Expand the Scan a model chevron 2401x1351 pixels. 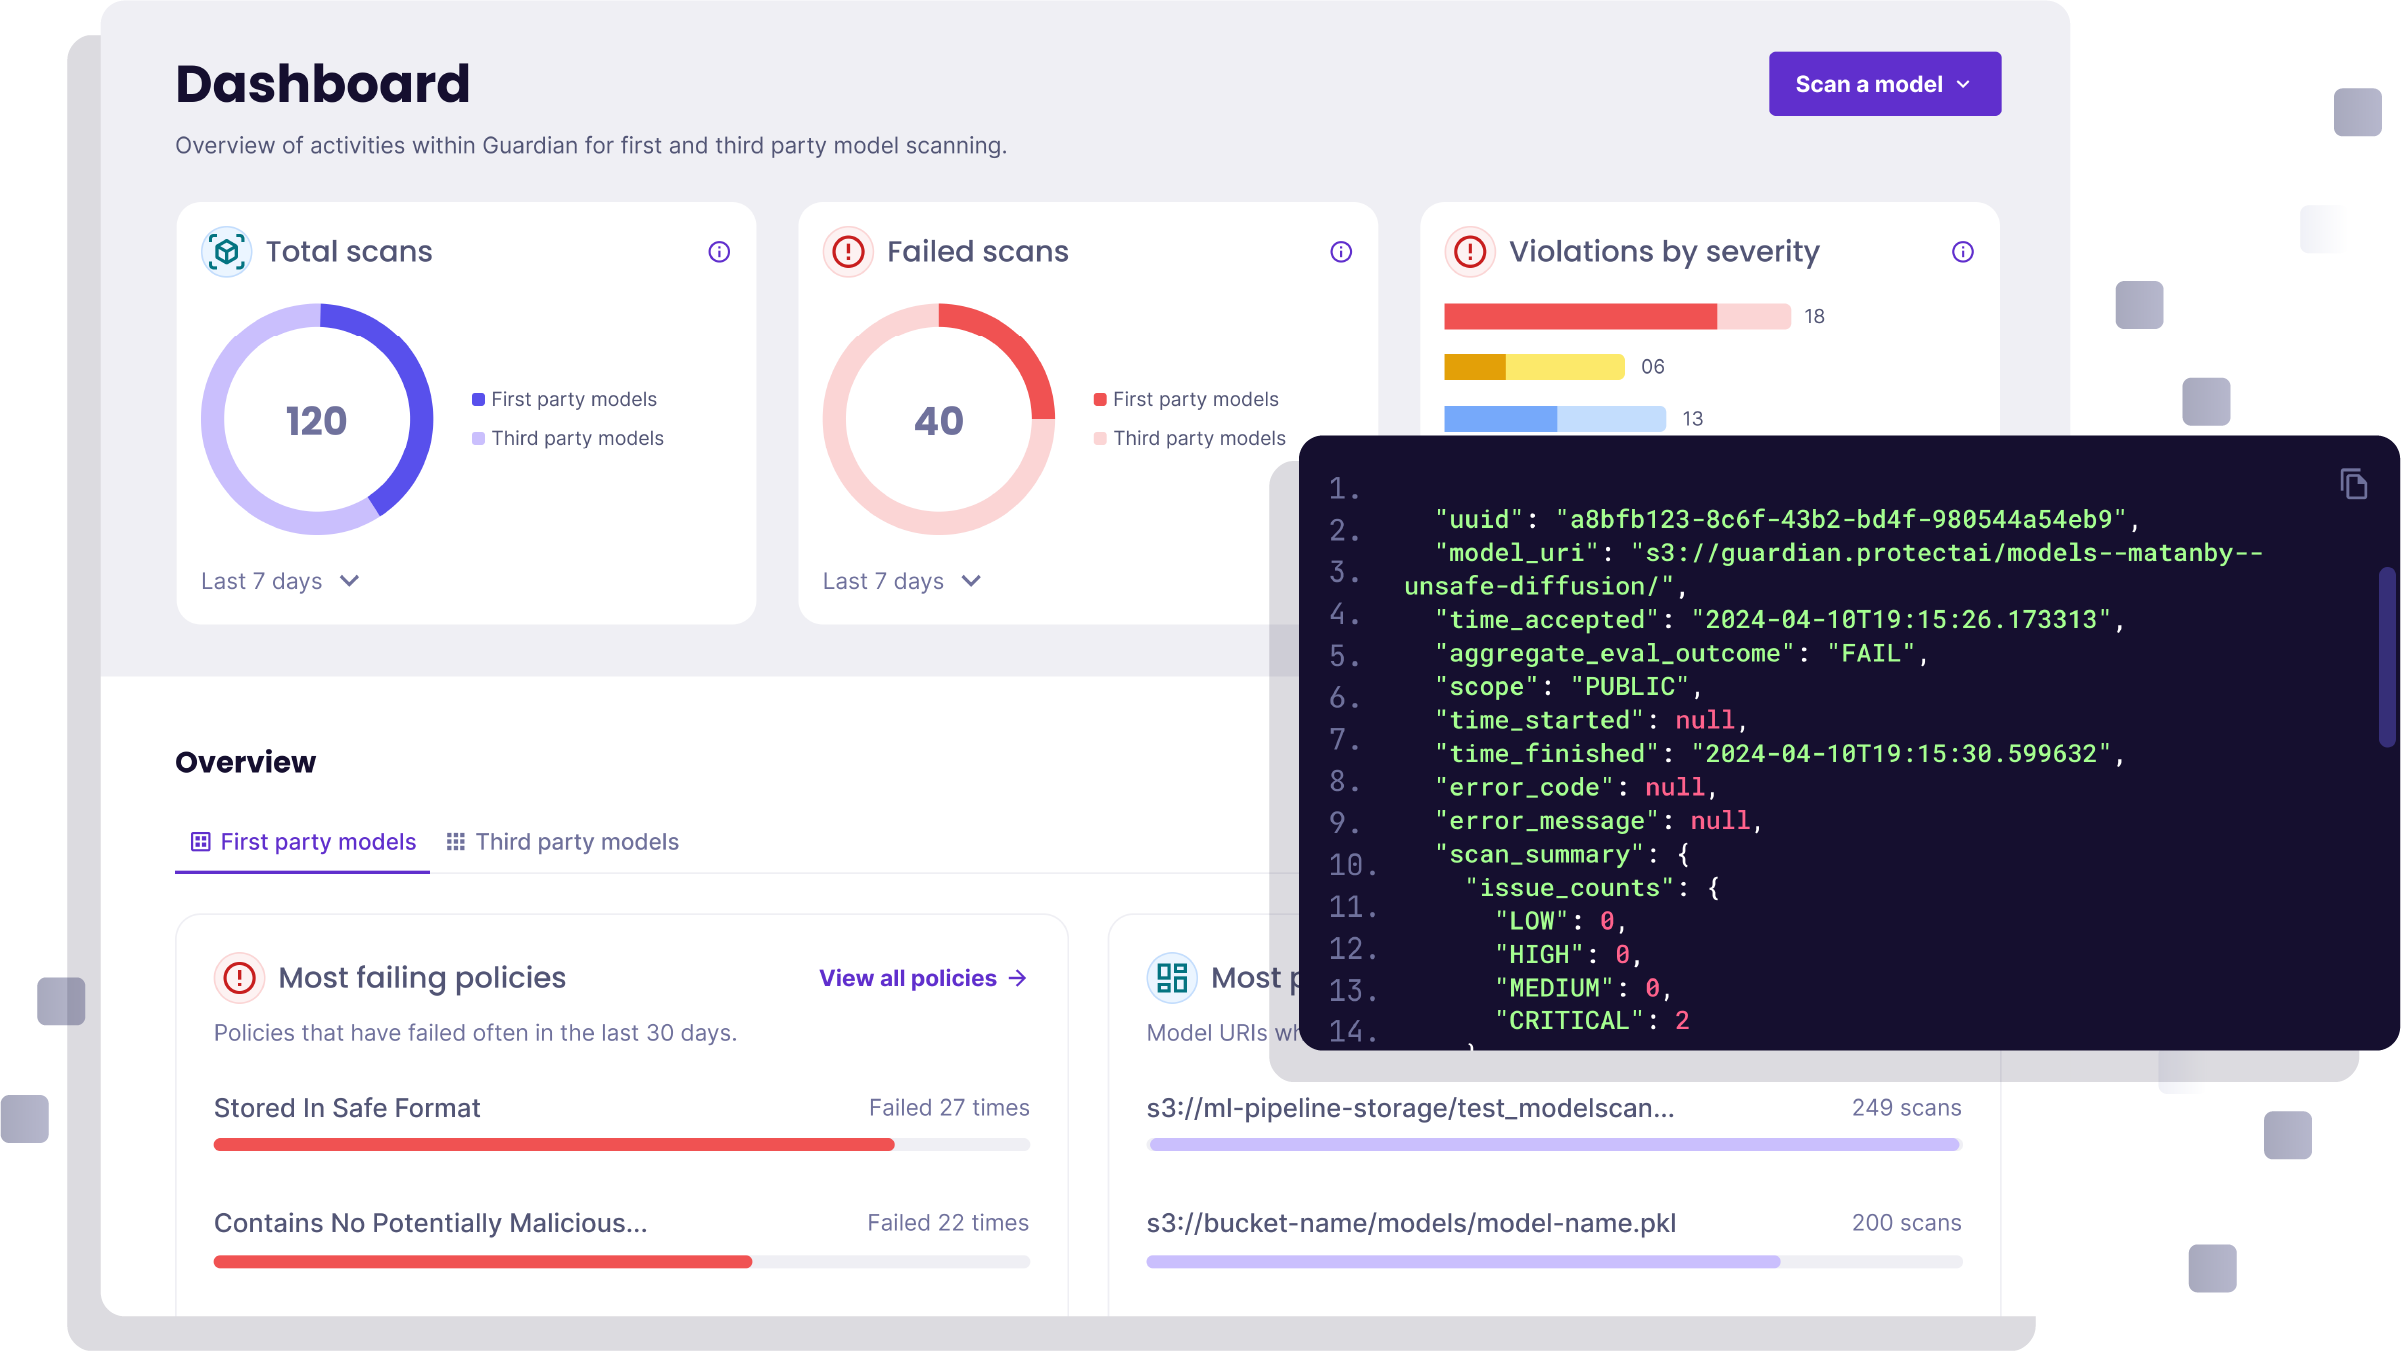click(x=1963, y=84)
